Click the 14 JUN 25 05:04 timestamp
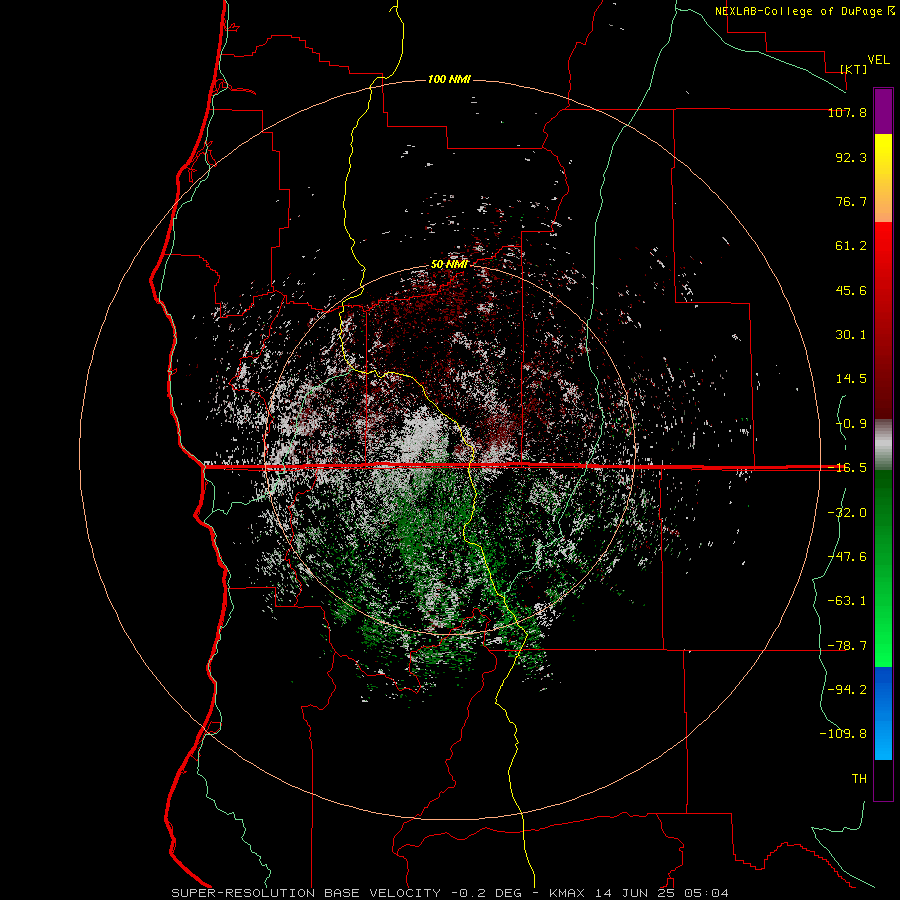The image size is (900, 900). point(662,893)
